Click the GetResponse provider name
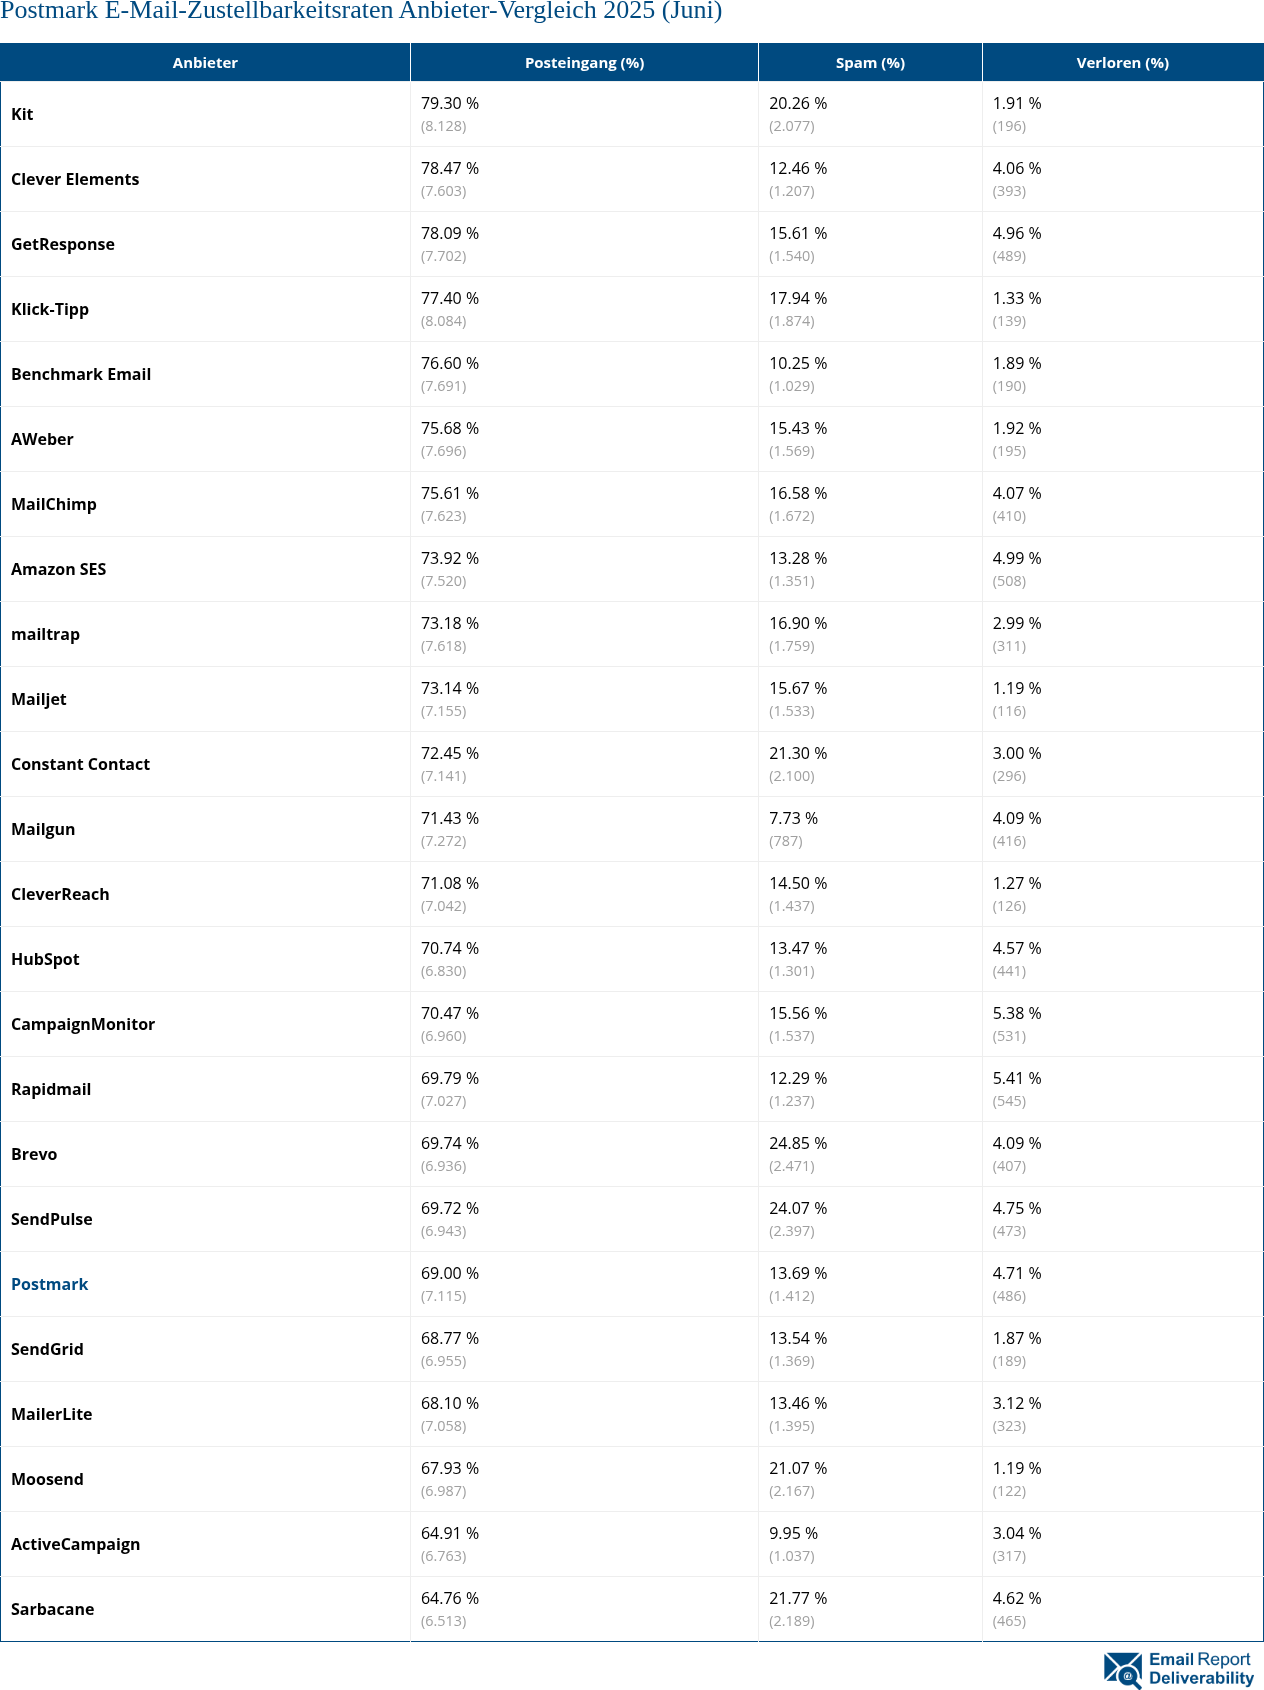This screenshot has height=1690, width=1264. tap(63, 244)
